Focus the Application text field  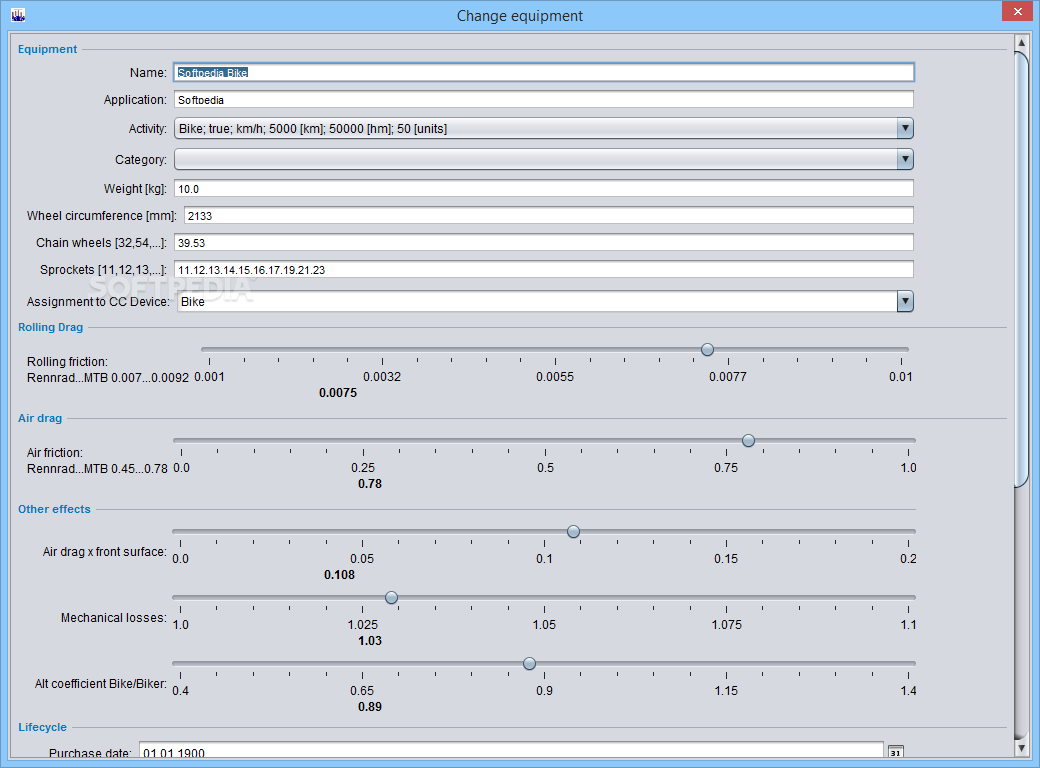(x=544, y=99)
